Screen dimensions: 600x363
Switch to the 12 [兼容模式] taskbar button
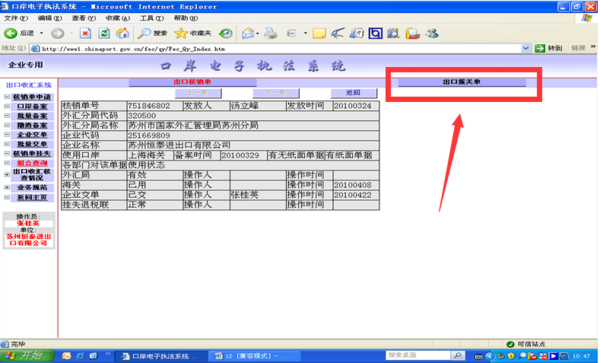(x=254, y=356)
